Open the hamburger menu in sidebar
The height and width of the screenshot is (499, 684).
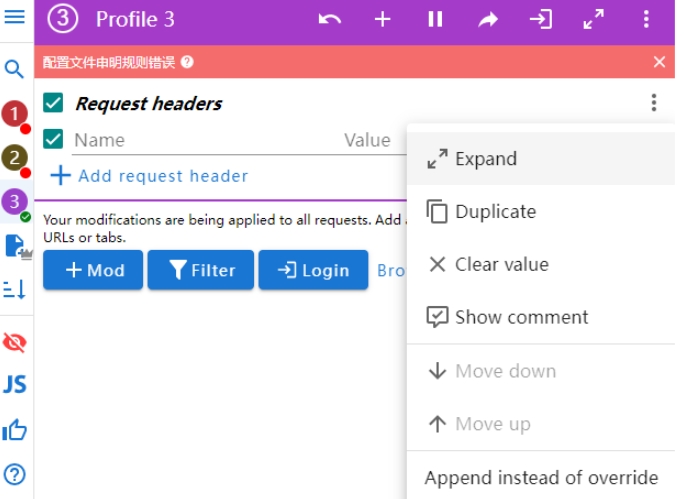(15, 17)
